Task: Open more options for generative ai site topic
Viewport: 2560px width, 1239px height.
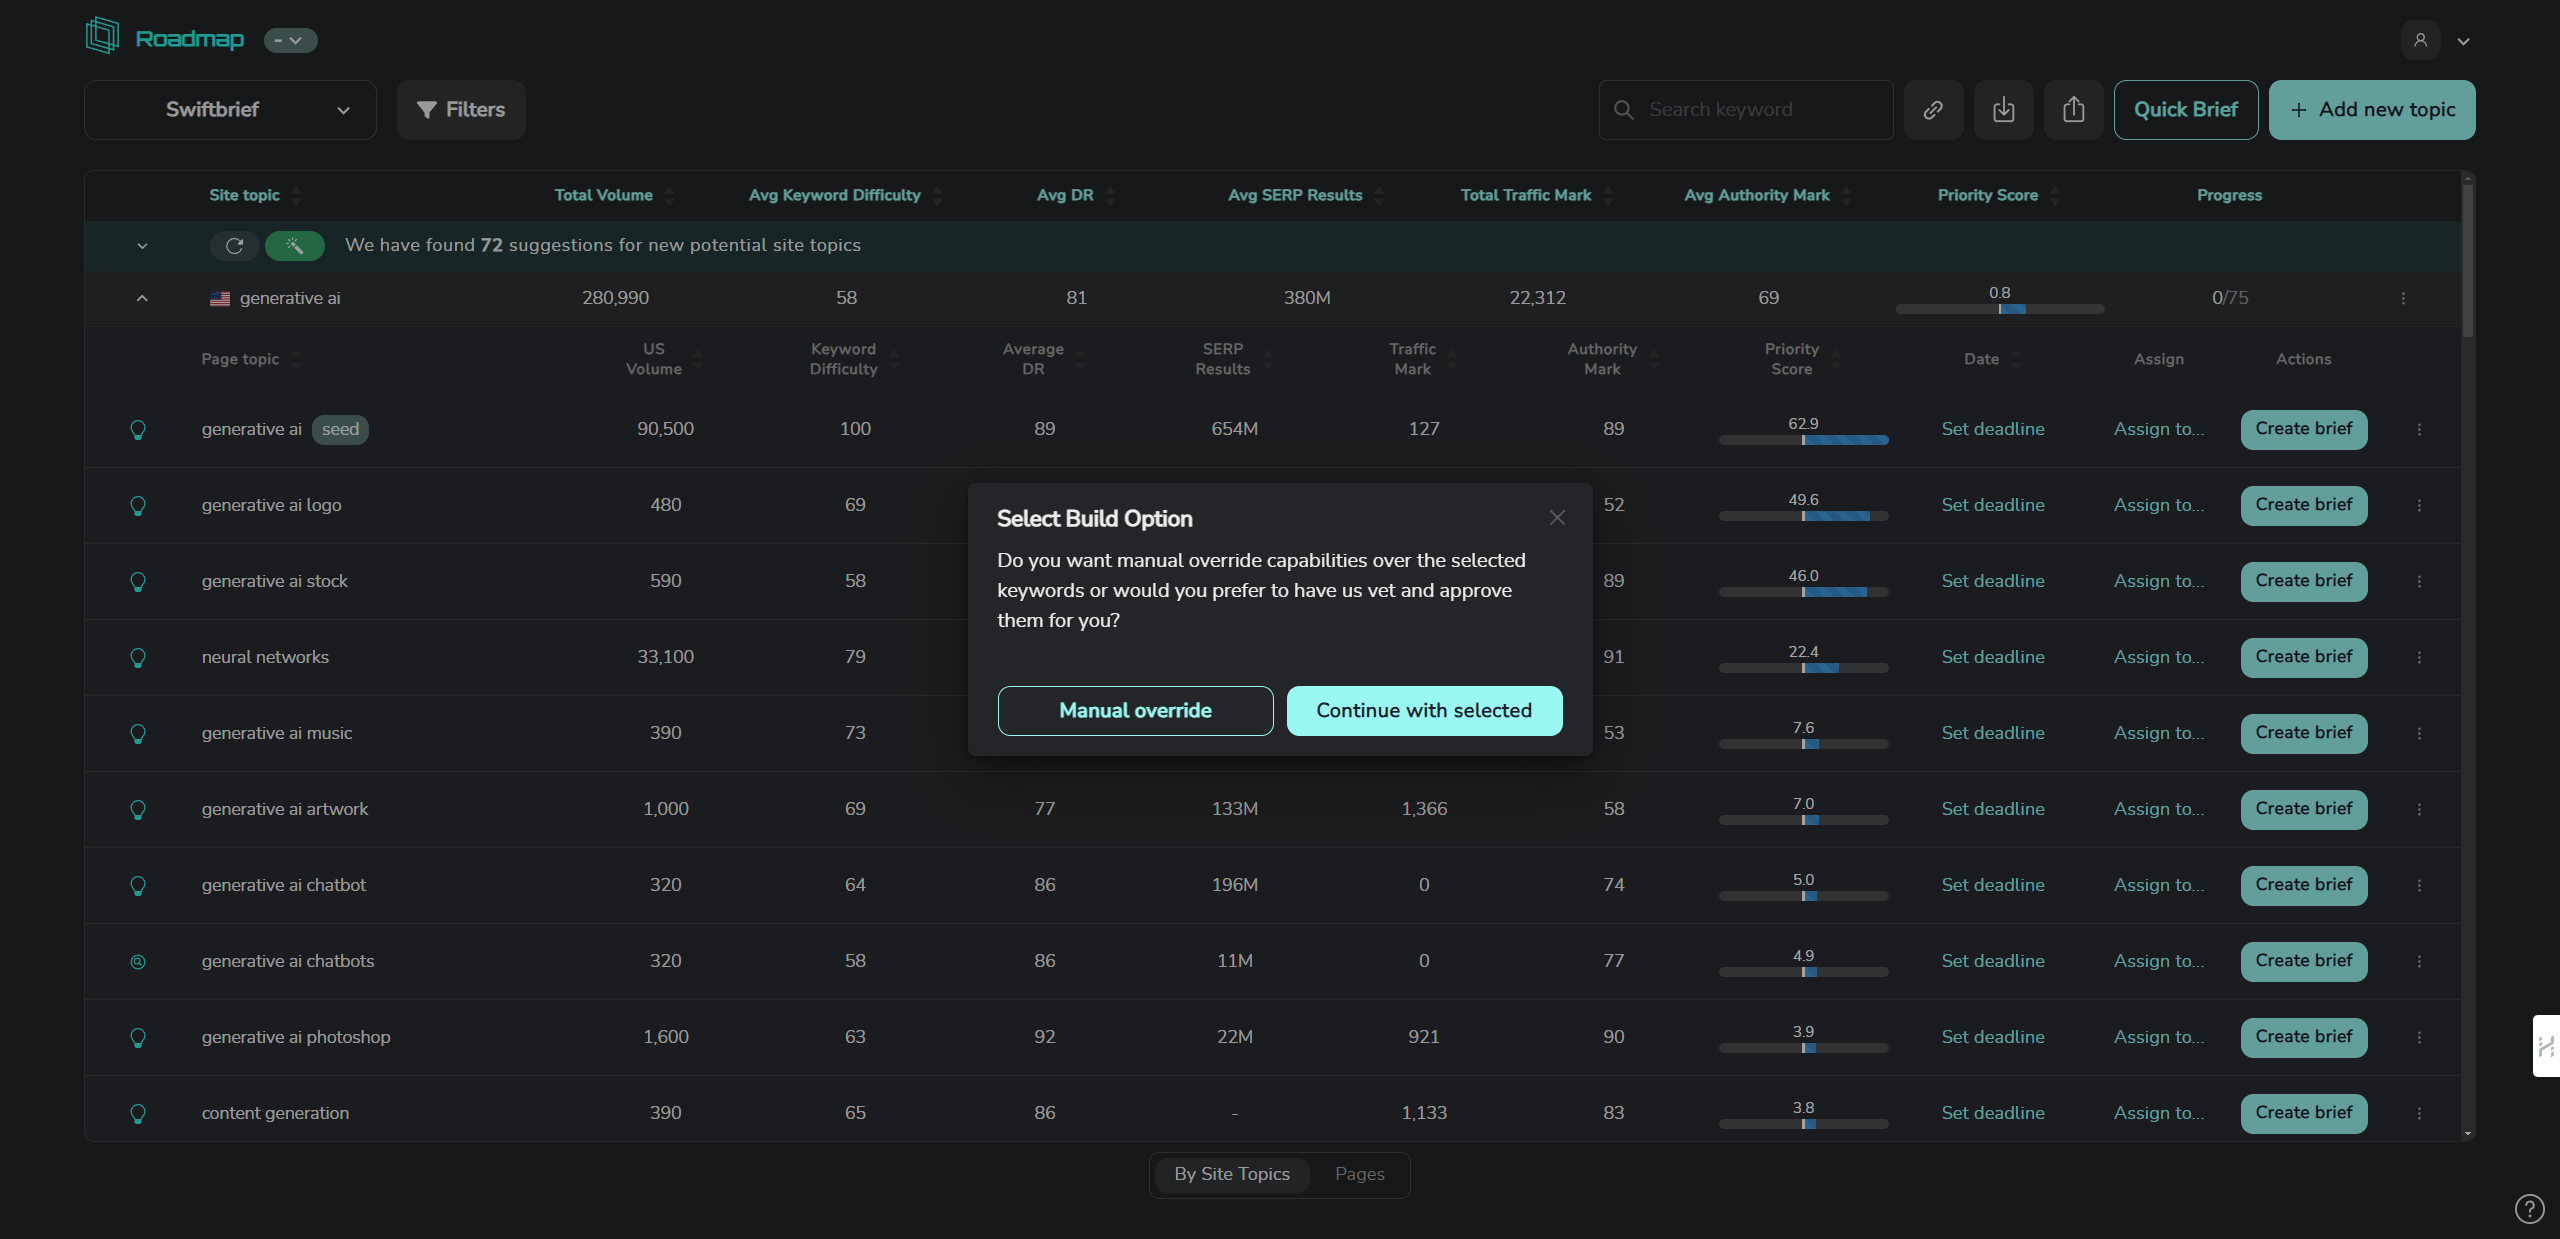Action: tap(2403, 298)
